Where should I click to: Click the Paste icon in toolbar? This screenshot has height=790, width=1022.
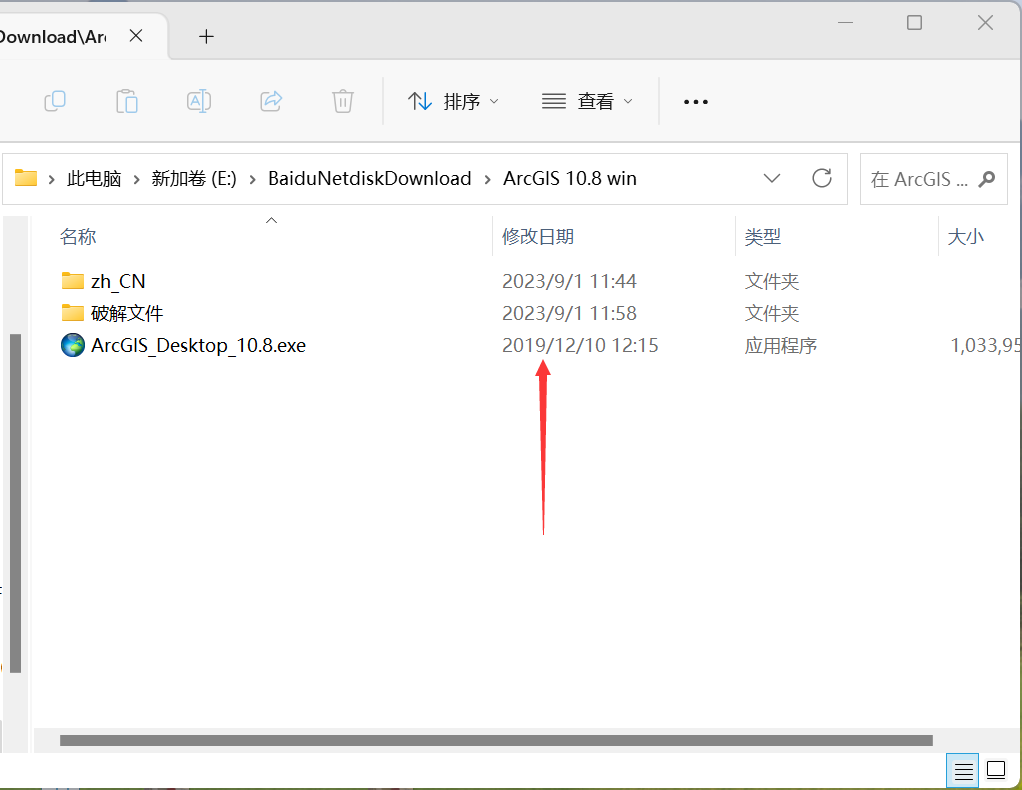click(127, 101)
